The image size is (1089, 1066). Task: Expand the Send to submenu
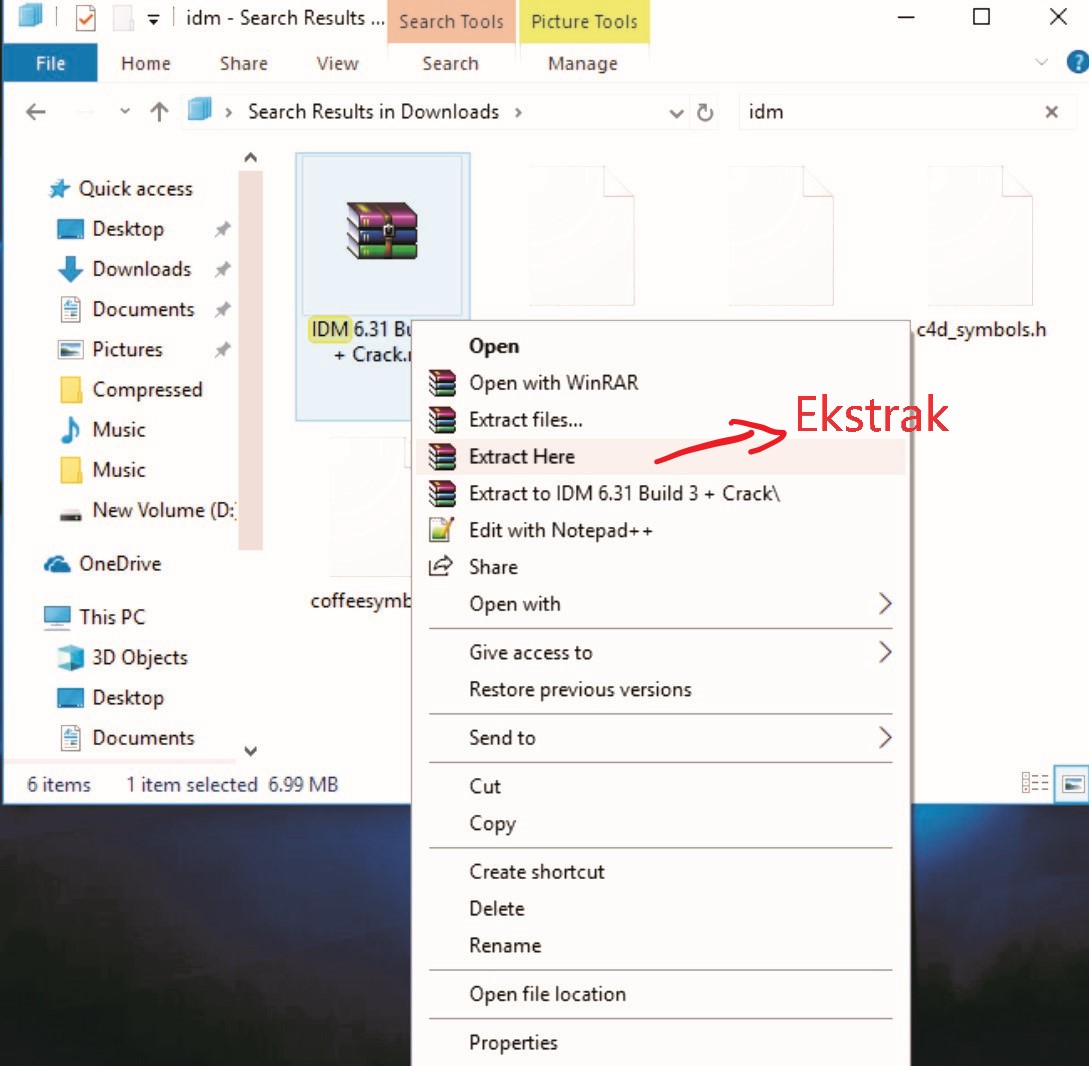coord(884,738)
